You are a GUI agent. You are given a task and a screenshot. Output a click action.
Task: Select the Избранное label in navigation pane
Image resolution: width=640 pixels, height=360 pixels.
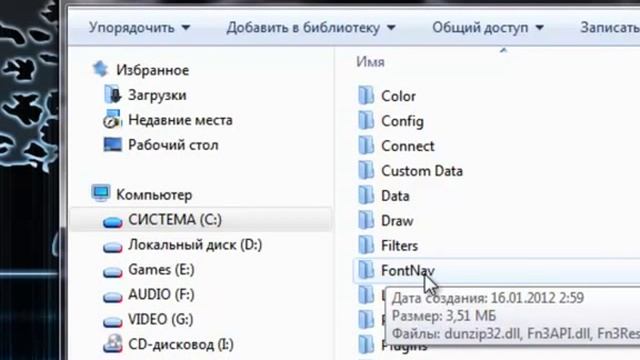pos(153,70)
